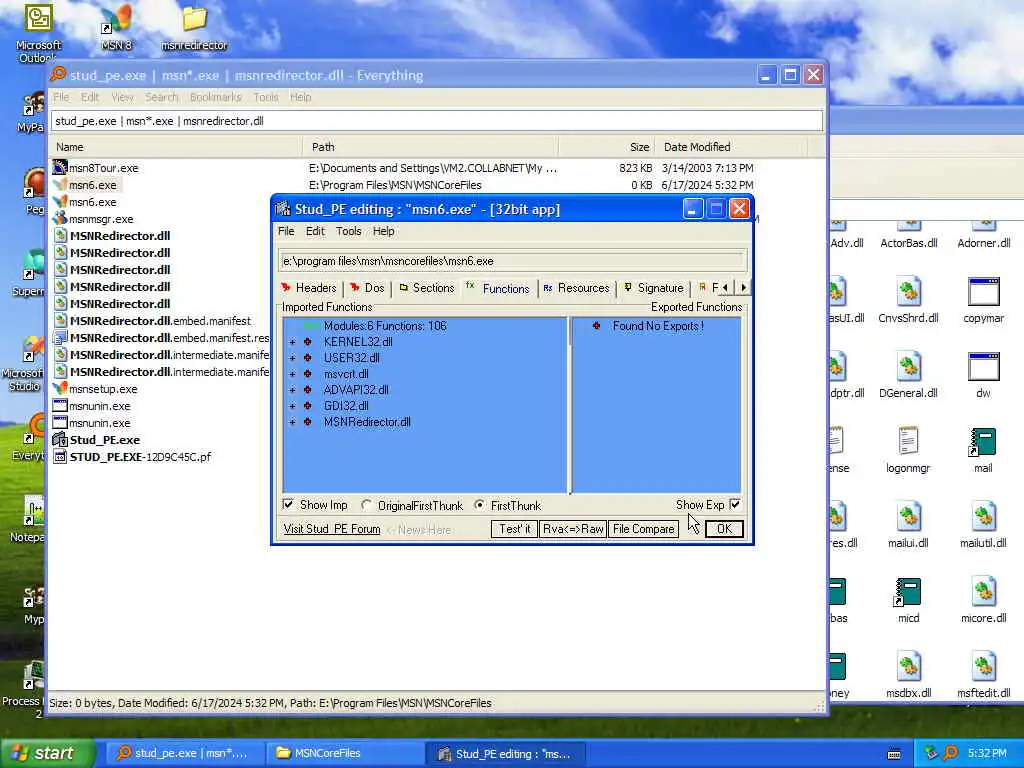Screen dimensions: 1024x768
Task: Click the Rva<=>Raw button
Action: [x=573, y=529]
